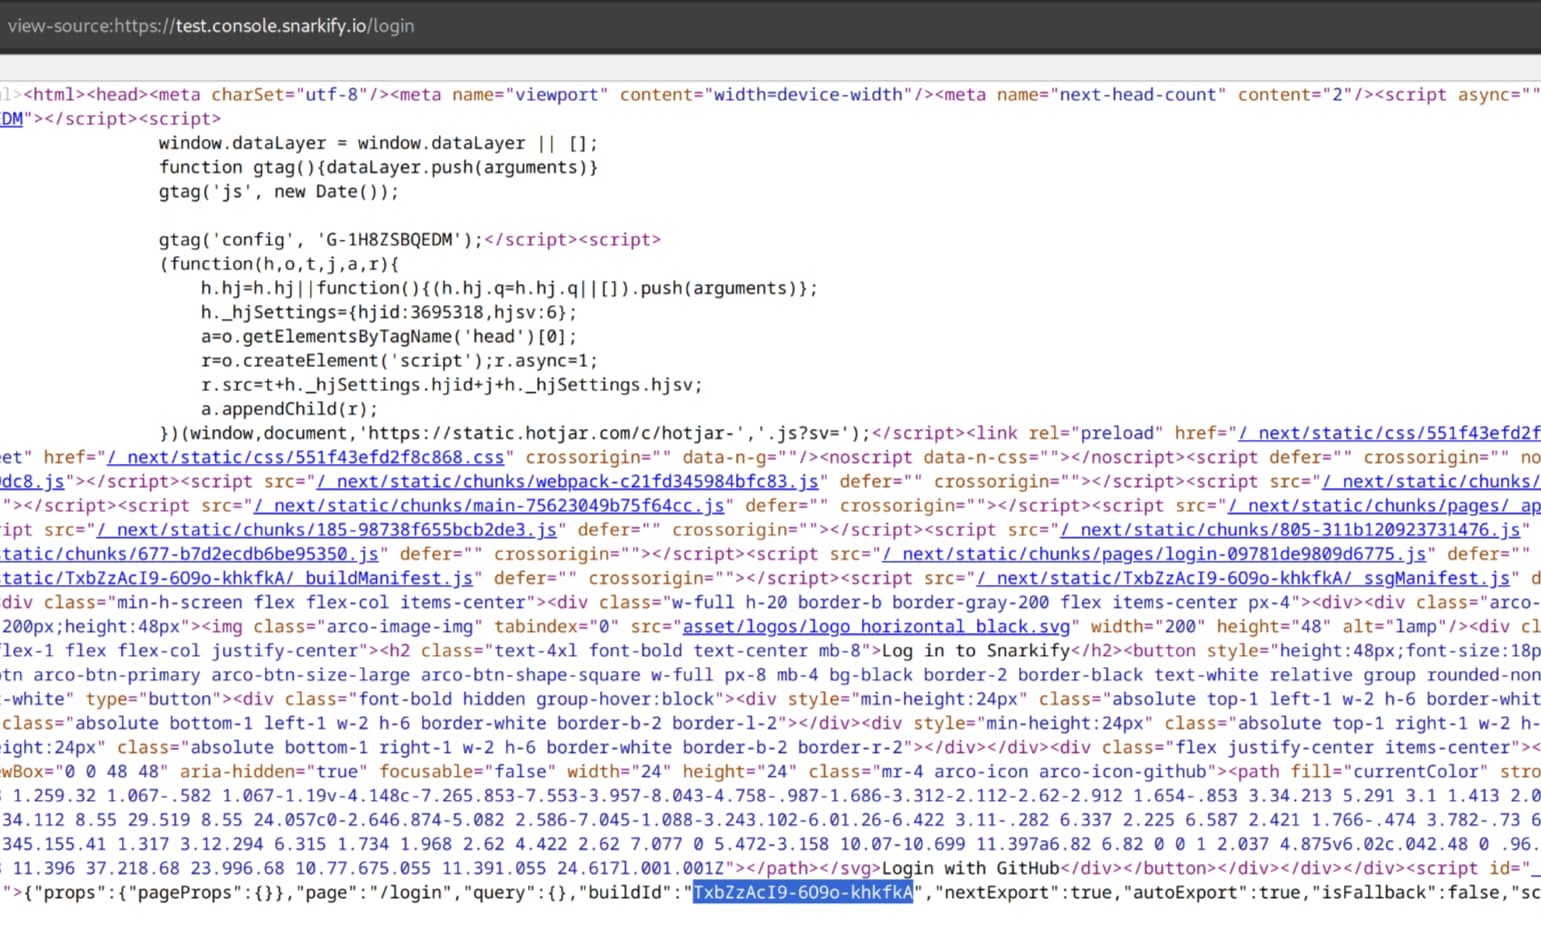Click the highlighted TxbZzAcI9-609o-khkfkA build ID

803,892
